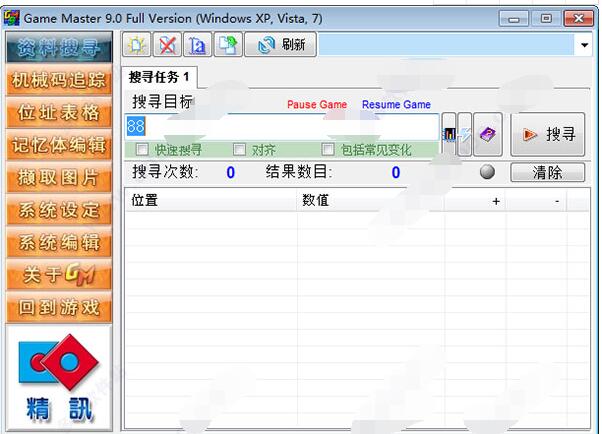Open 资料搜寻 sidebar section

[x=59, y=48]
